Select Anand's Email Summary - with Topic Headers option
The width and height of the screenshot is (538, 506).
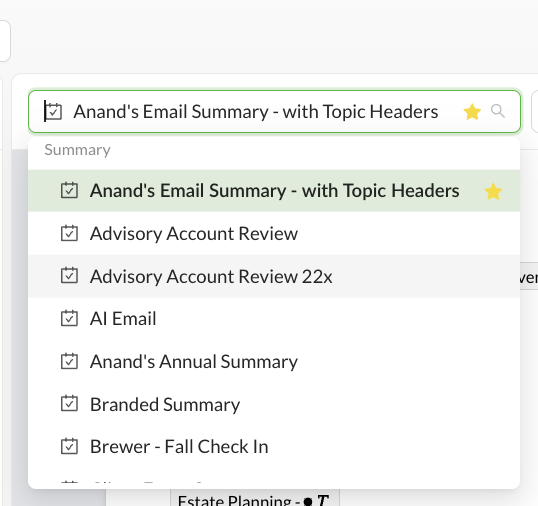coord(274,191)
